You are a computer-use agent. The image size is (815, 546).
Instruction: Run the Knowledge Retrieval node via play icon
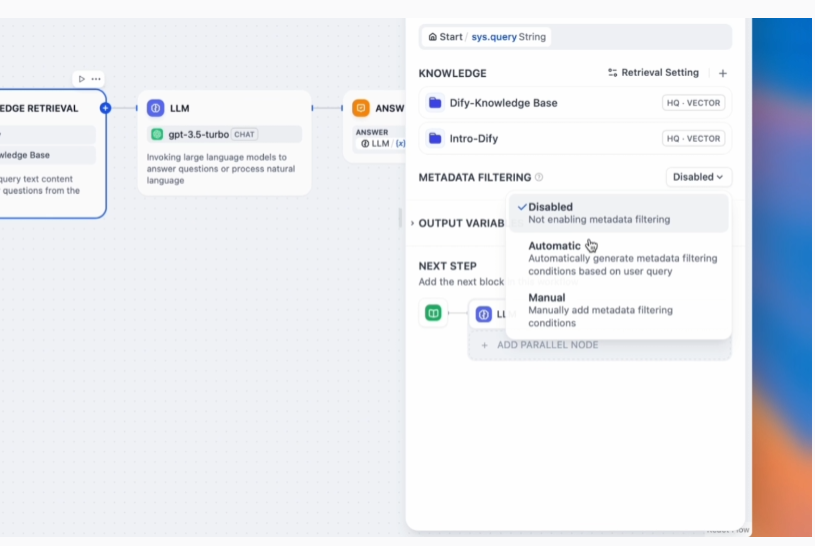click(81, 79)
